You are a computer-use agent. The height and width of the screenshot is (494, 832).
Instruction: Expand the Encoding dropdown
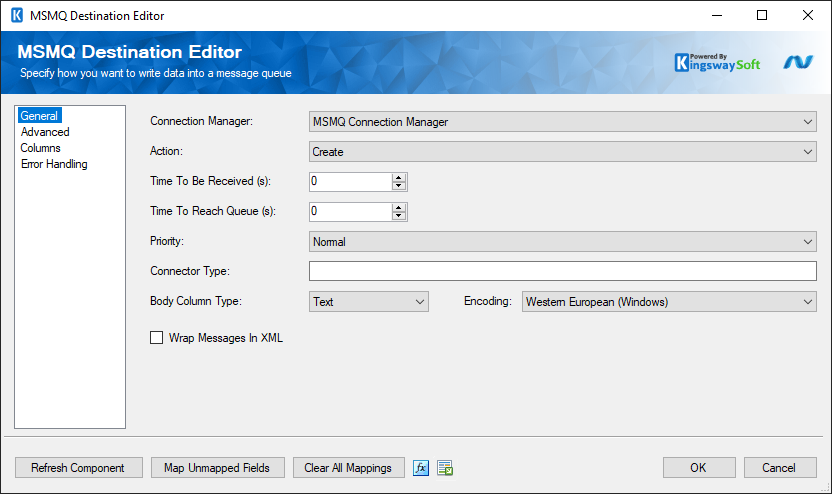669,302
